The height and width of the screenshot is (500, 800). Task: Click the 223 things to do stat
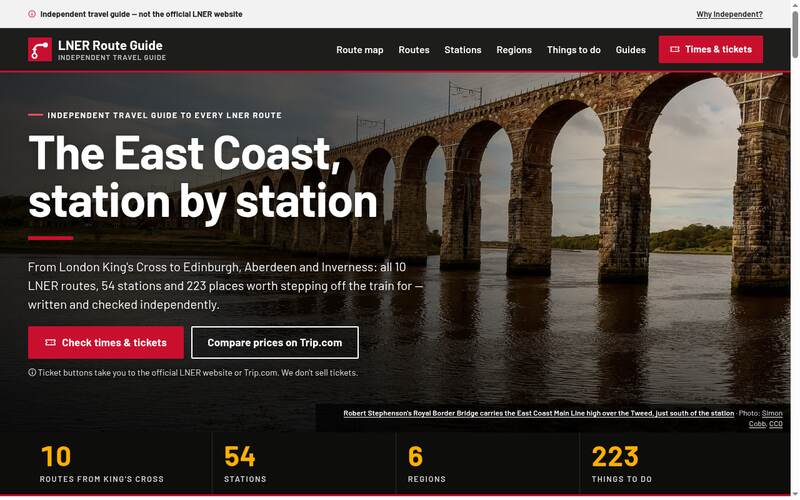pyautogui.click(x=621, y=464)
